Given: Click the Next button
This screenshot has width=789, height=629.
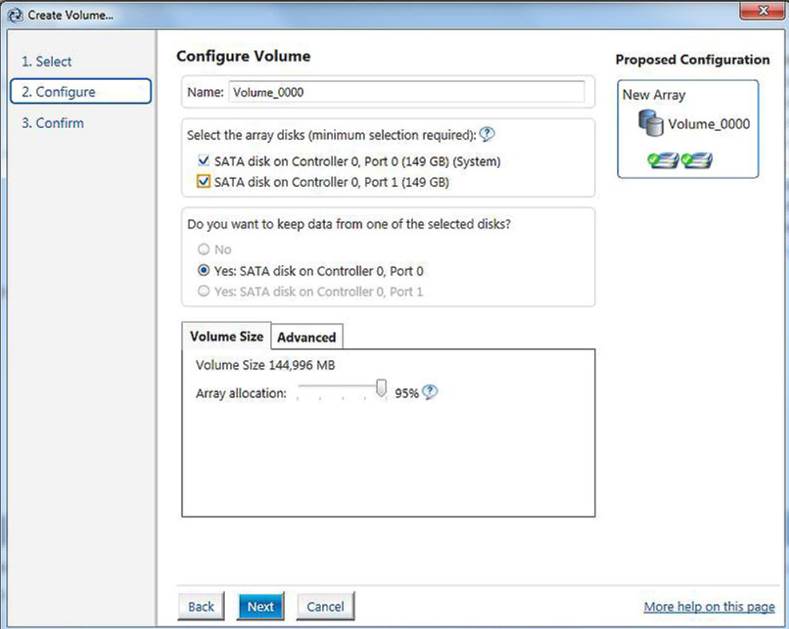Looking at the screenshot, I should coord(261,606).
